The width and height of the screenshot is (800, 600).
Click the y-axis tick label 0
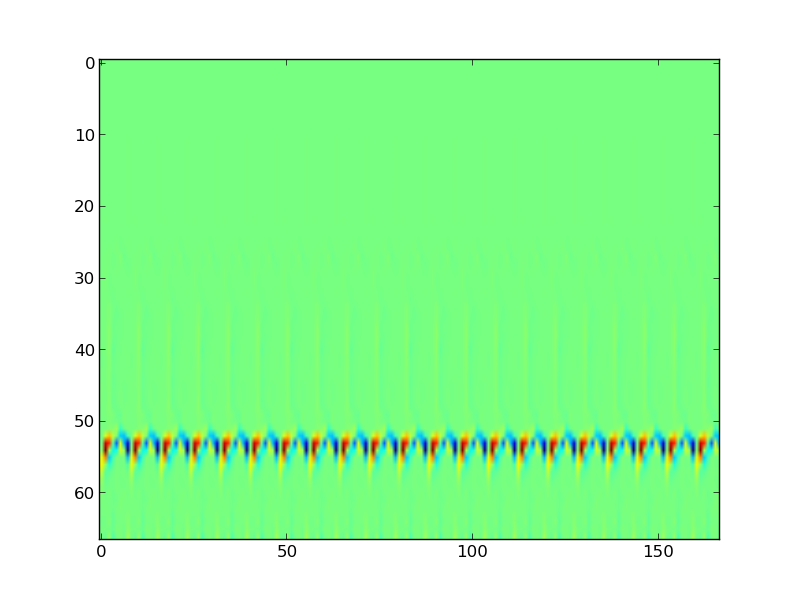point(88,63)
